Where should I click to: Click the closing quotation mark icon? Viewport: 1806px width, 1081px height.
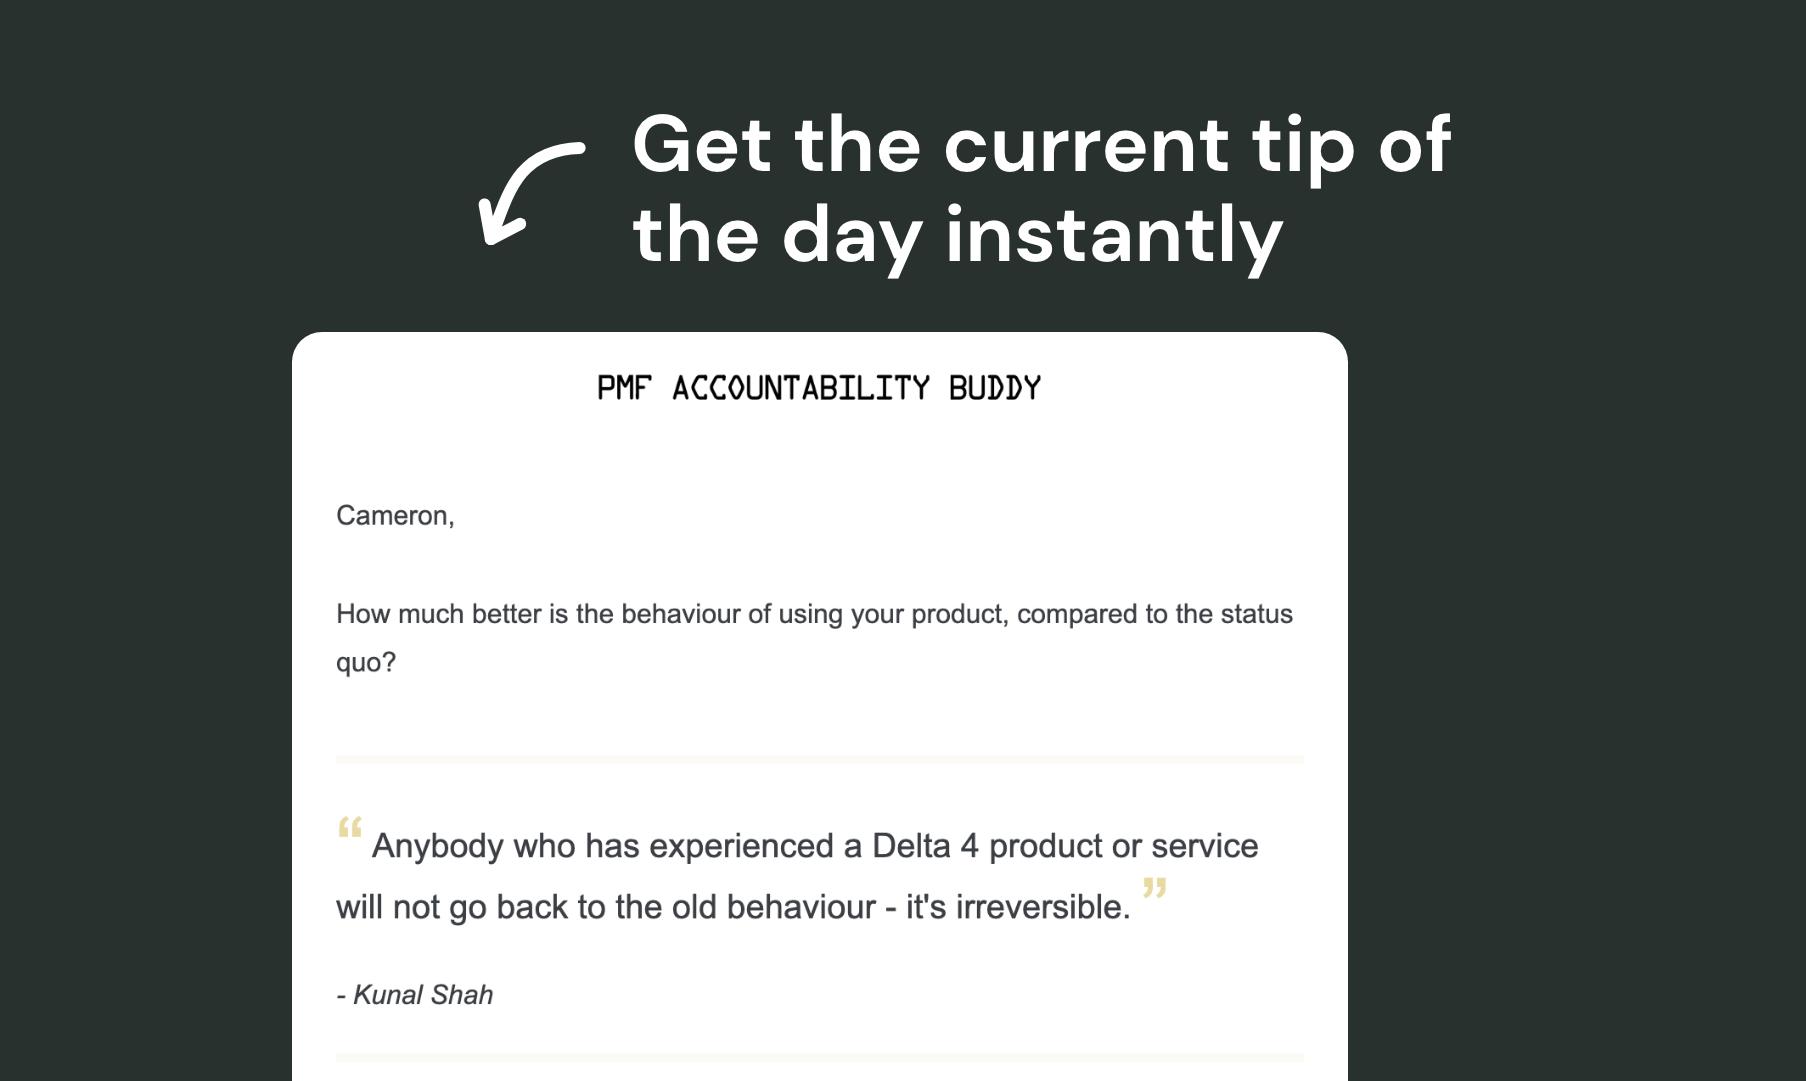pos(1154,888)
